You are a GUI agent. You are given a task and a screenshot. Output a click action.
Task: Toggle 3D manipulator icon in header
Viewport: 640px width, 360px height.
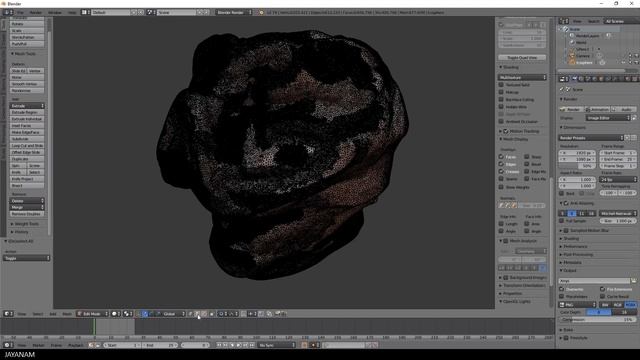[x=139, y=314]
